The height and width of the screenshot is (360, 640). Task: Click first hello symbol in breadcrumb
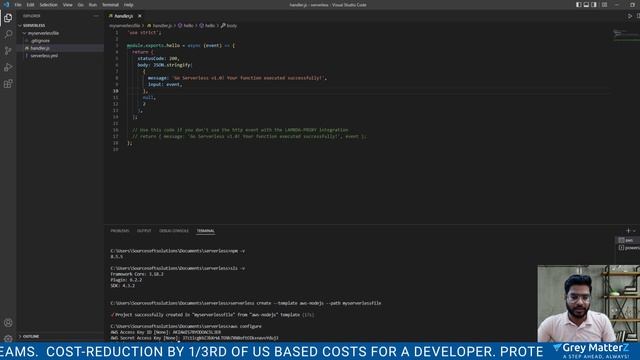pyautogui.click(x=186, y=26)
